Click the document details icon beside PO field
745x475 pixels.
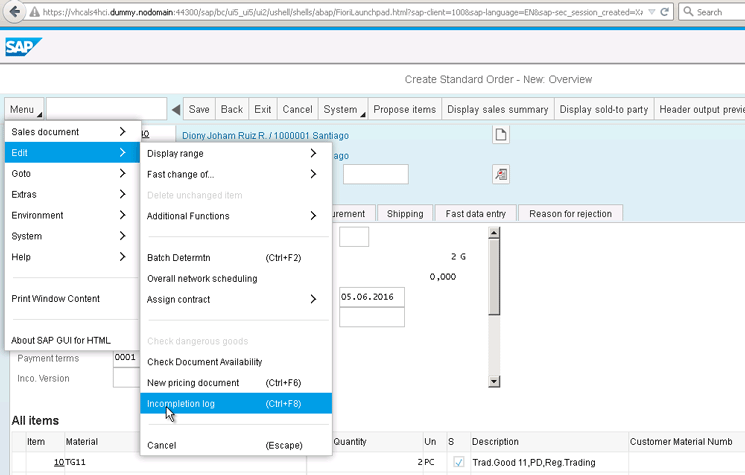click(x=501, y=175)
